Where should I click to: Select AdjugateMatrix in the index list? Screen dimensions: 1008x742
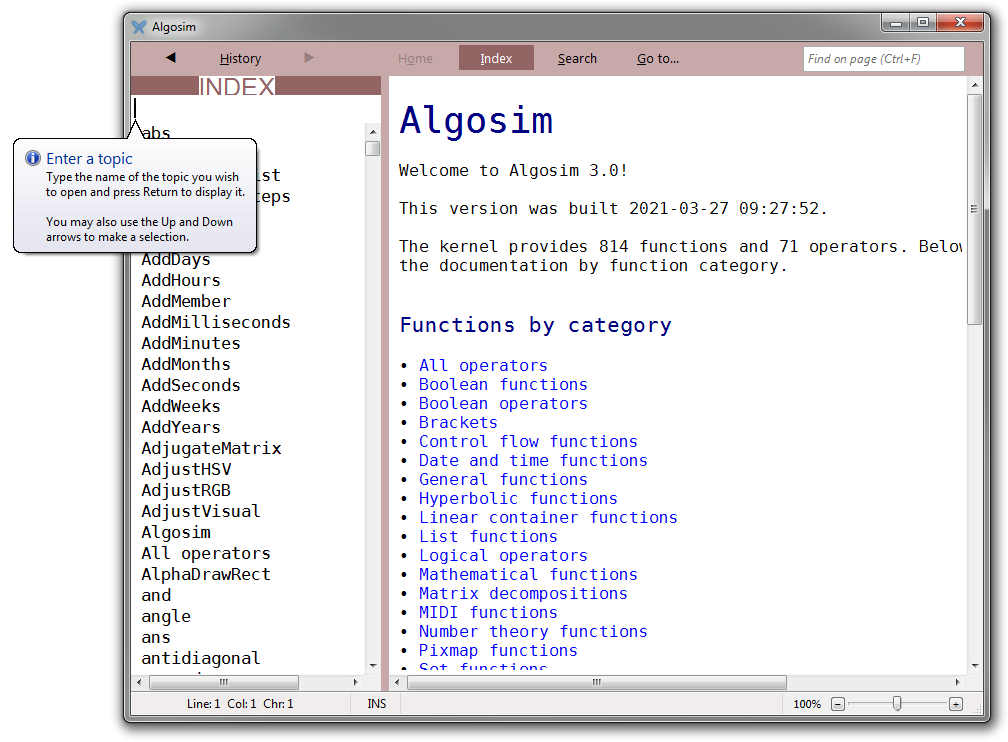[x=211, y=448]
